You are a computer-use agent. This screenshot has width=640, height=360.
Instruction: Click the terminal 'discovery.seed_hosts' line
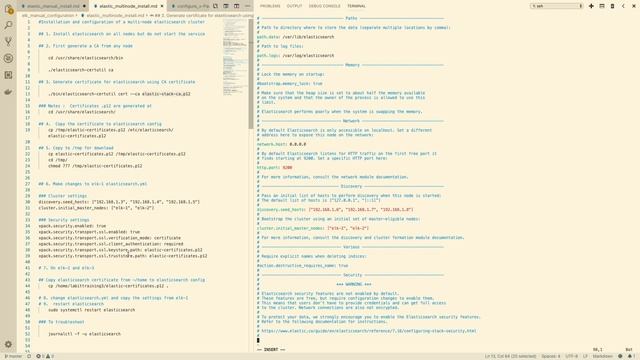[x=335, y=210]
